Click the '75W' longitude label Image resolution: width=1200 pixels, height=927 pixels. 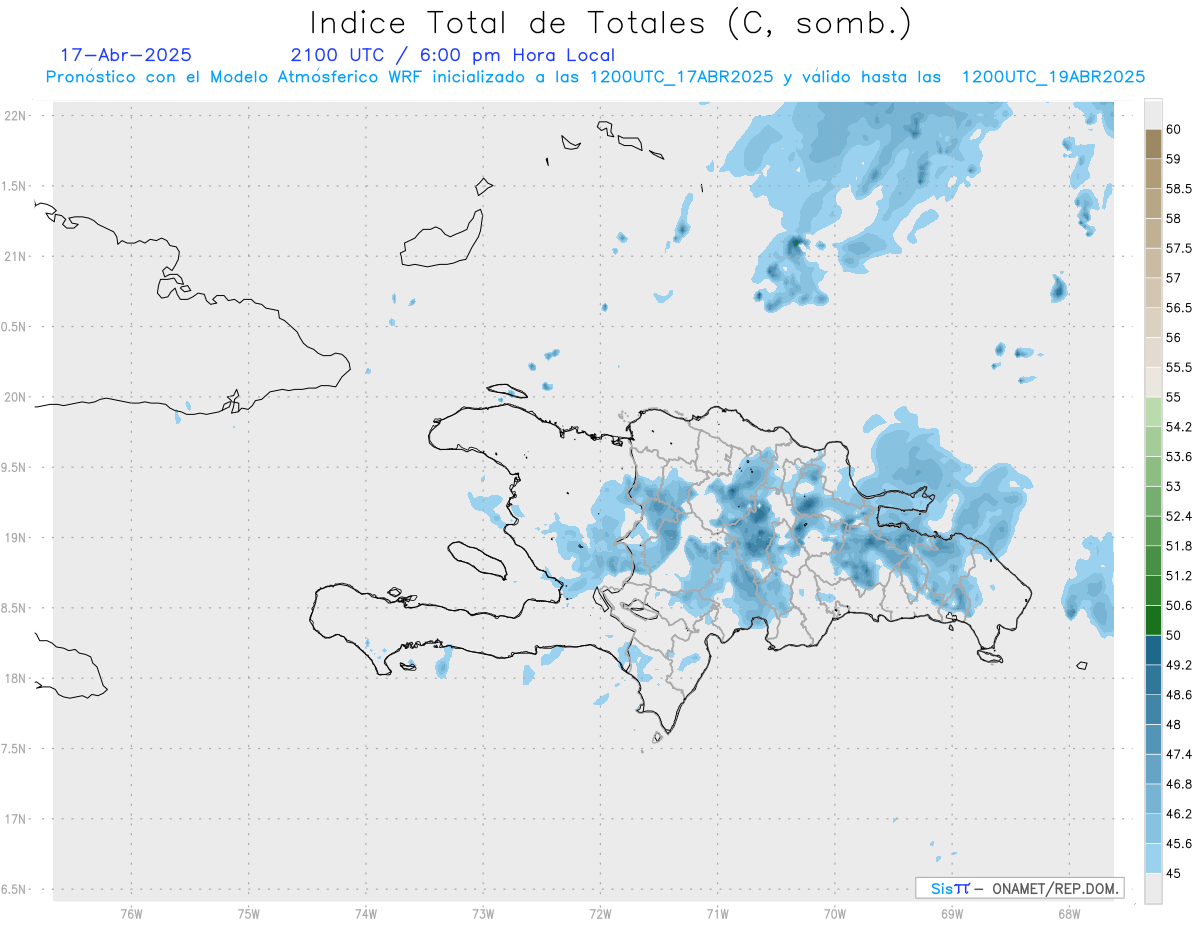[x=249, y=913]
